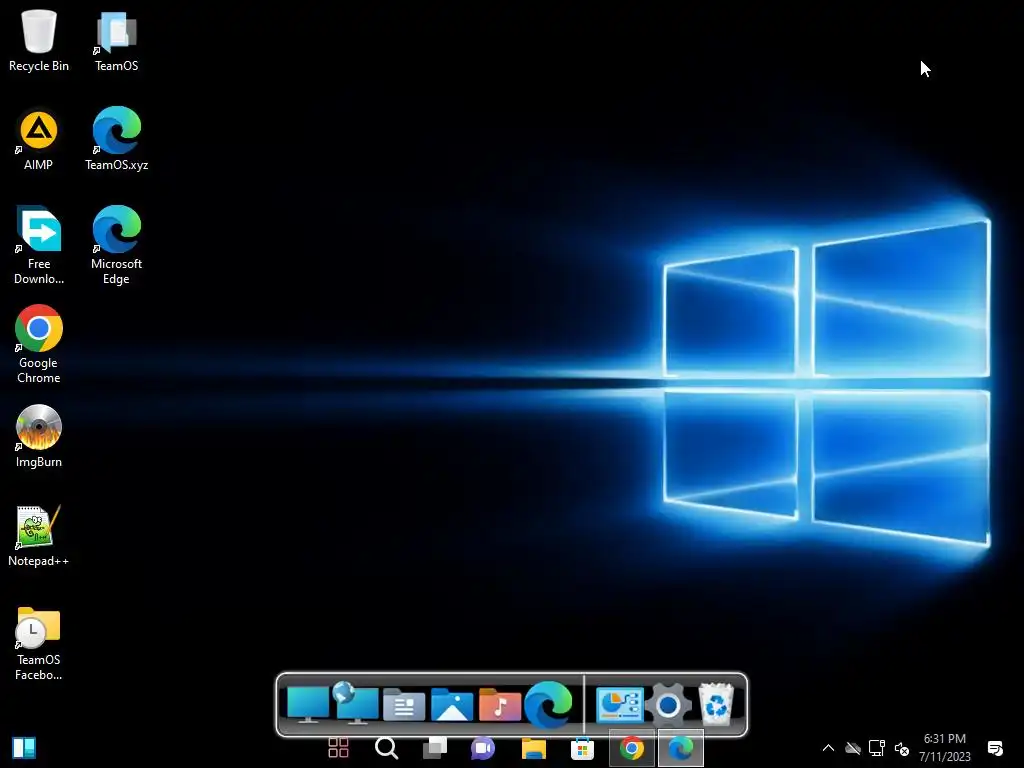Open the TeamOS desktop shortcut
Image resolution: width=1024 pixels, height=768 pixels.
(116, 40)
